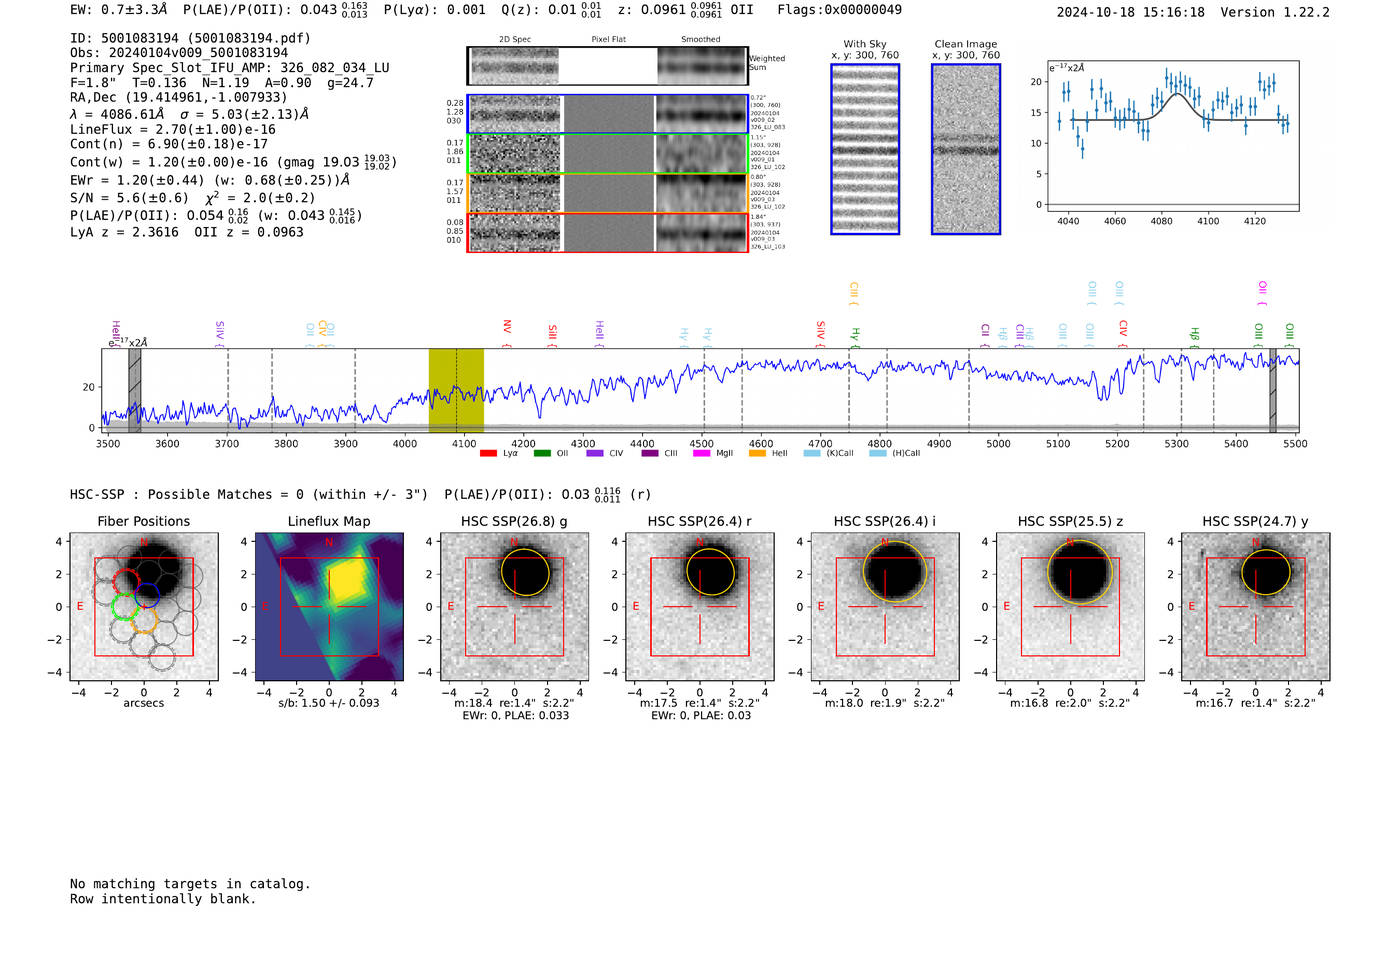Click the Primary Spec_Slot_IFU_AMP line
This screenshot has width=1400, height=953.
point(230,68)
